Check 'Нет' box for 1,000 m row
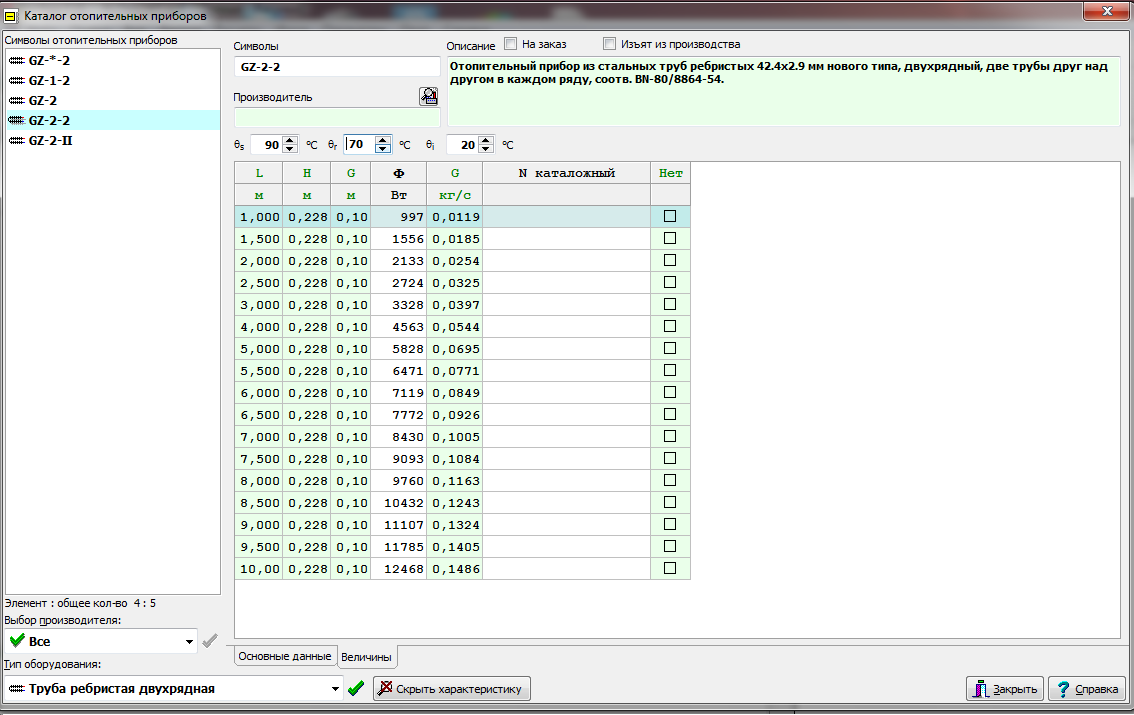Image resolution: width=1134 pixels, height=715 pixels. click(670, 216)
